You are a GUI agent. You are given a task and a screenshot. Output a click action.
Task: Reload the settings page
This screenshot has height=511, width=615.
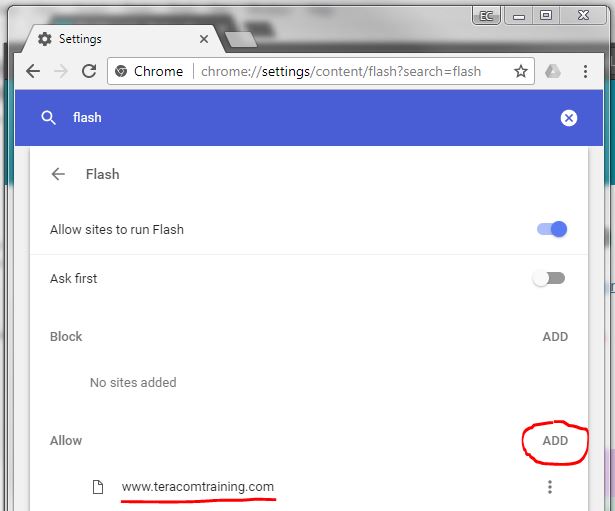pyautogui.click(x=89, y=71)
